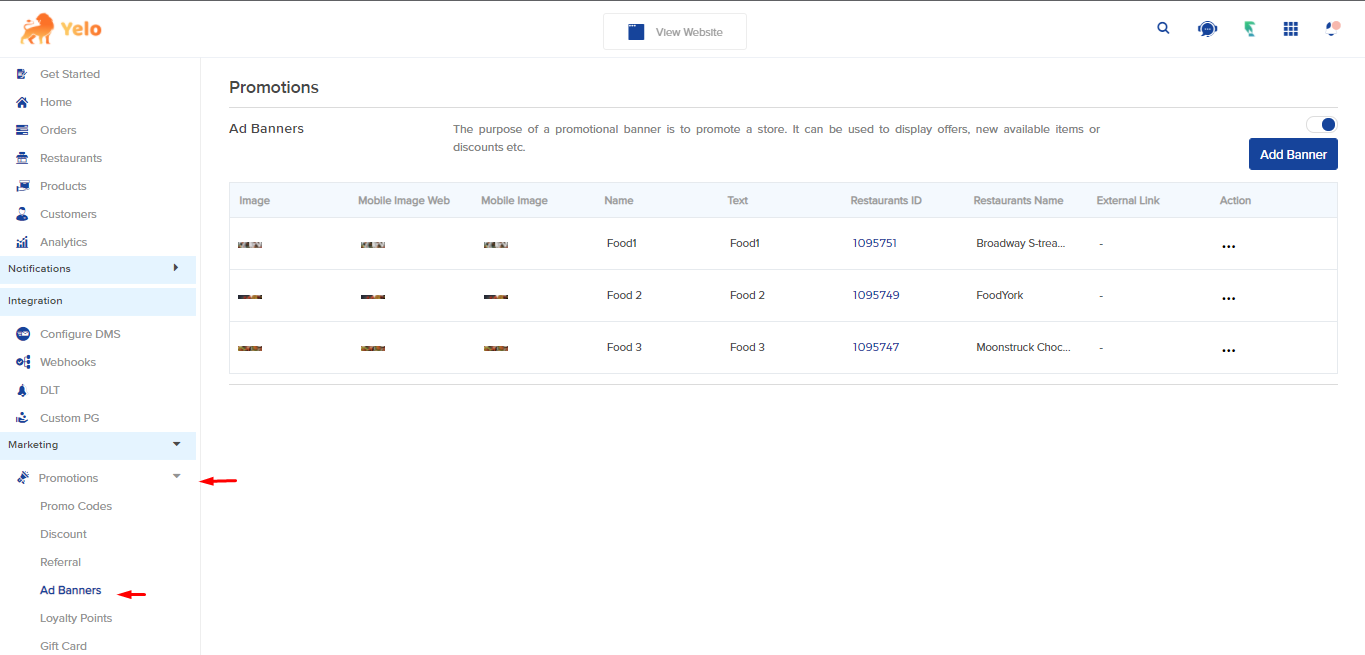Click the Orders sidebar icon
Viewport: 1365px width, 655px height.
(22, 130)
